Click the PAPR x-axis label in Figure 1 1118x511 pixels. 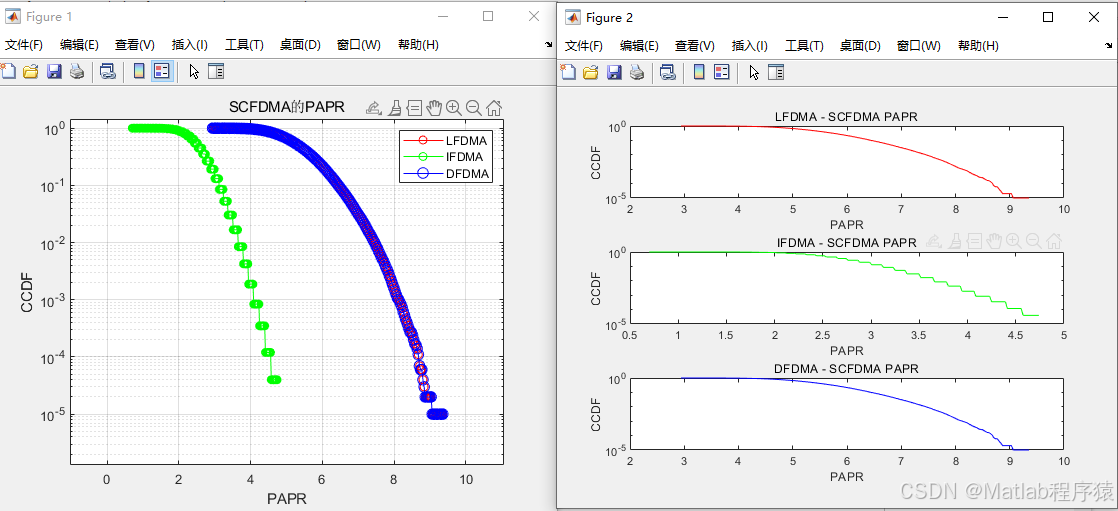[x=287, y=499]
